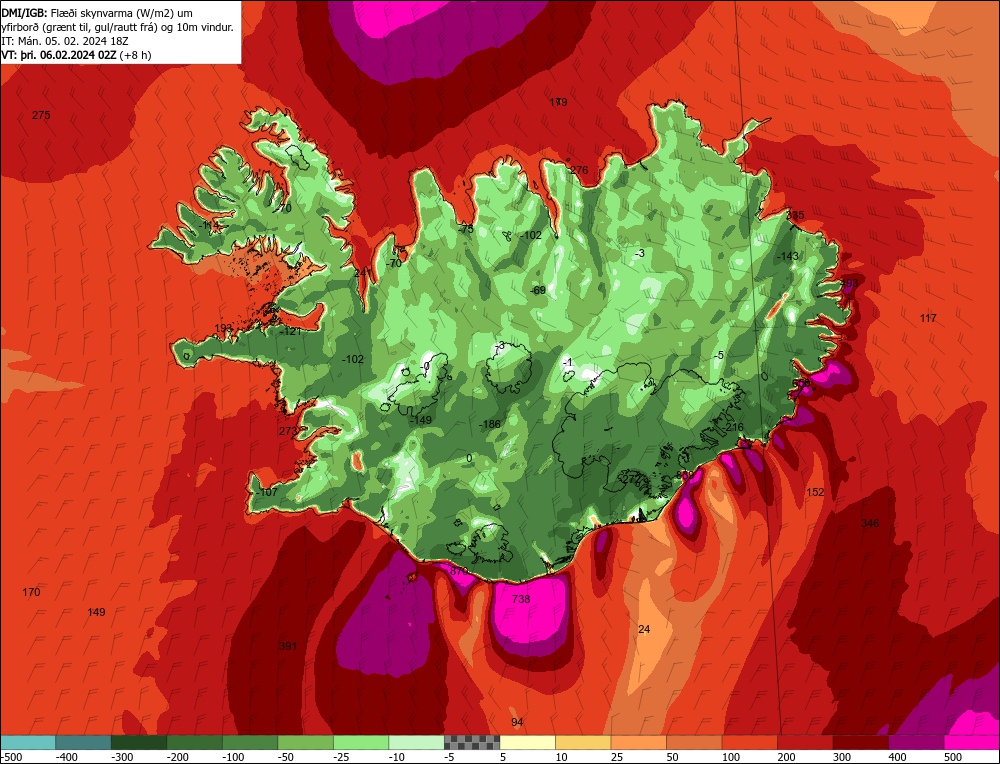Click the legend label -25

click(341, 758)
